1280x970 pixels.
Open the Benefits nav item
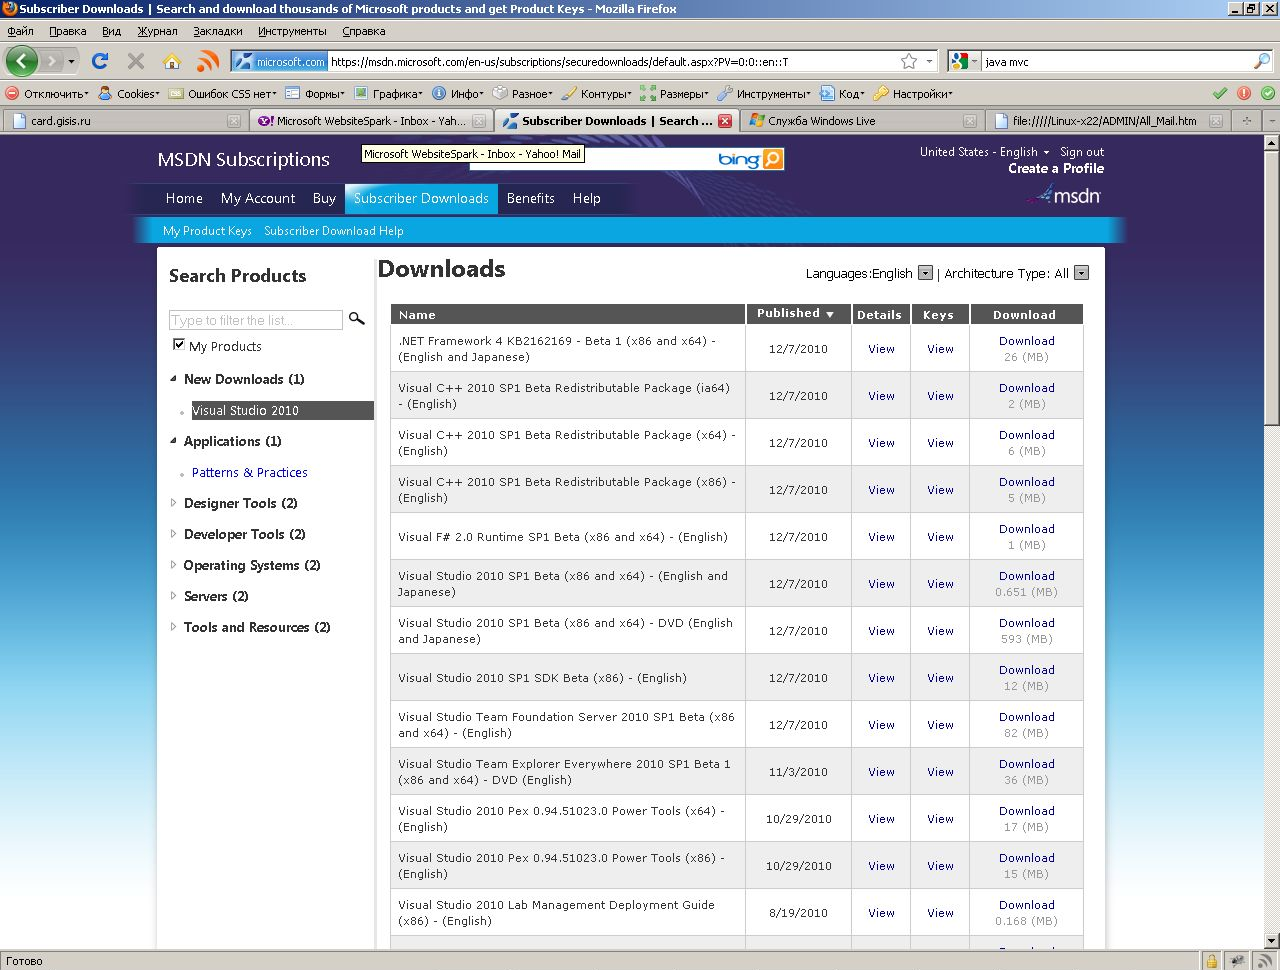[530, 198]
